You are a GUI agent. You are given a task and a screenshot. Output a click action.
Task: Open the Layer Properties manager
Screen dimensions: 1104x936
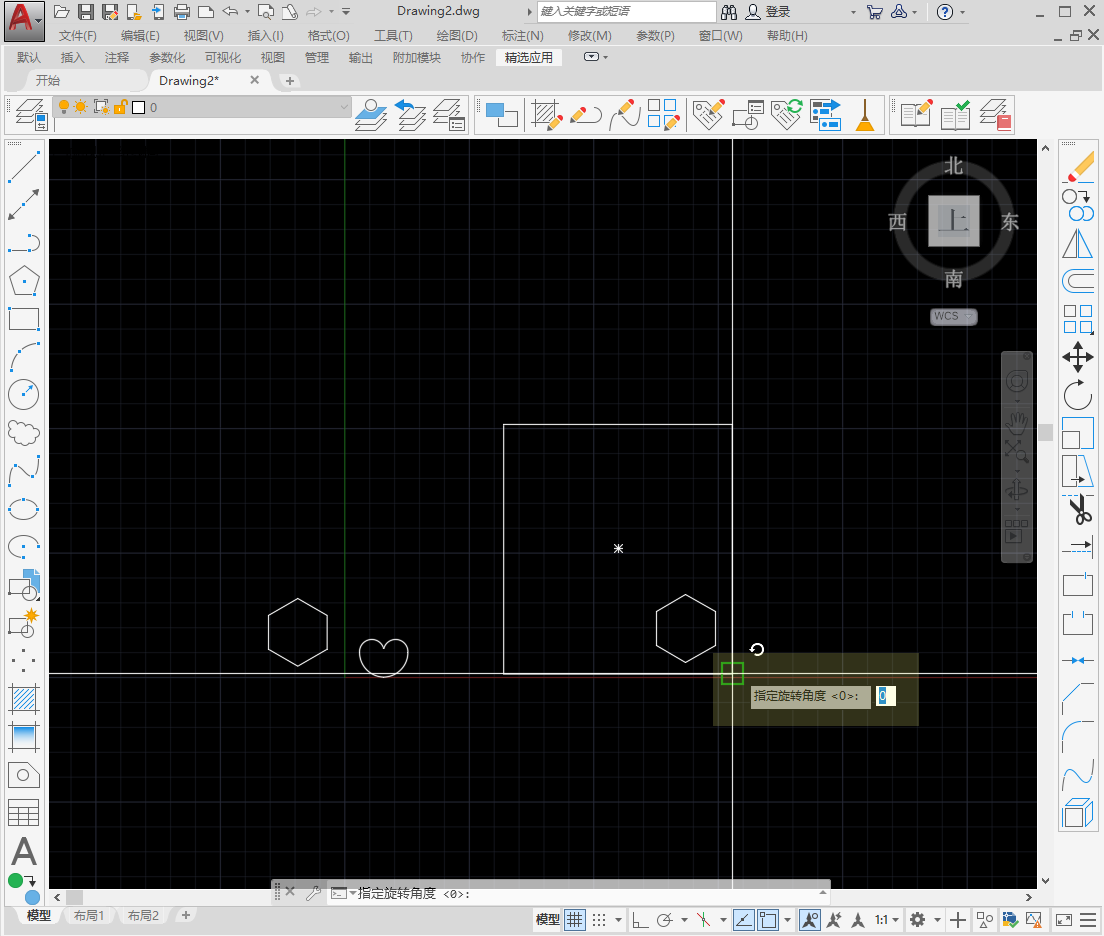click(x=31, y=115)
